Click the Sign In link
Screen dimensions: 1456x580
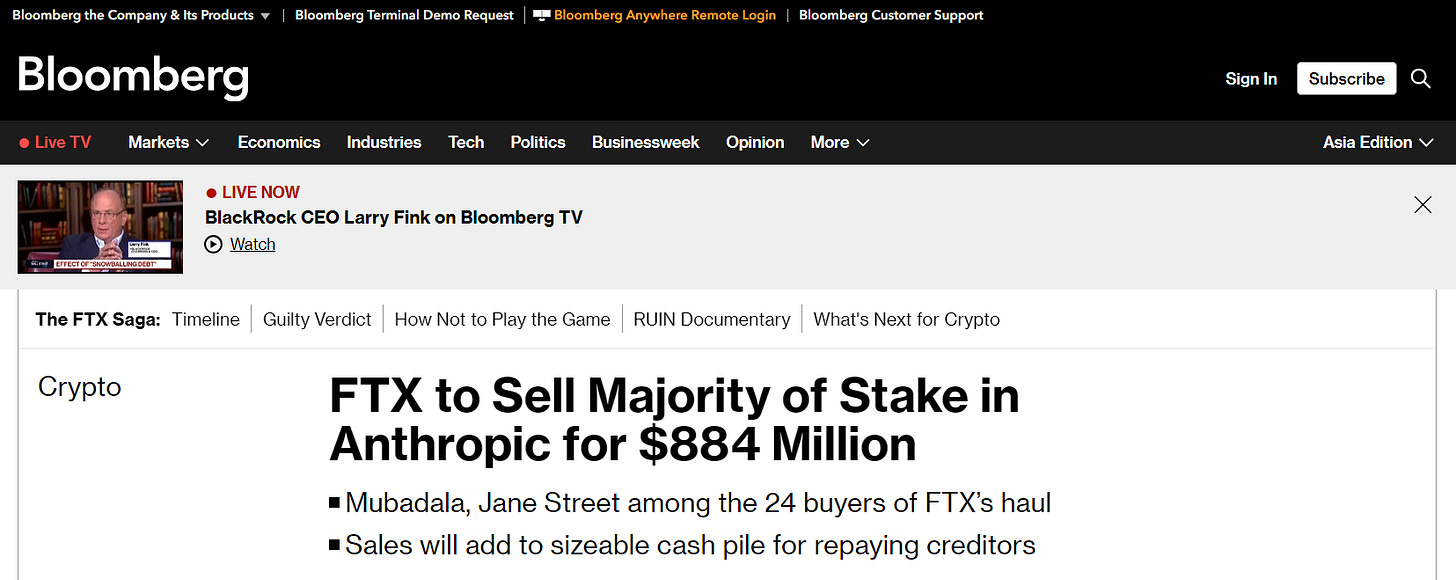click(x=1251, y=79)
